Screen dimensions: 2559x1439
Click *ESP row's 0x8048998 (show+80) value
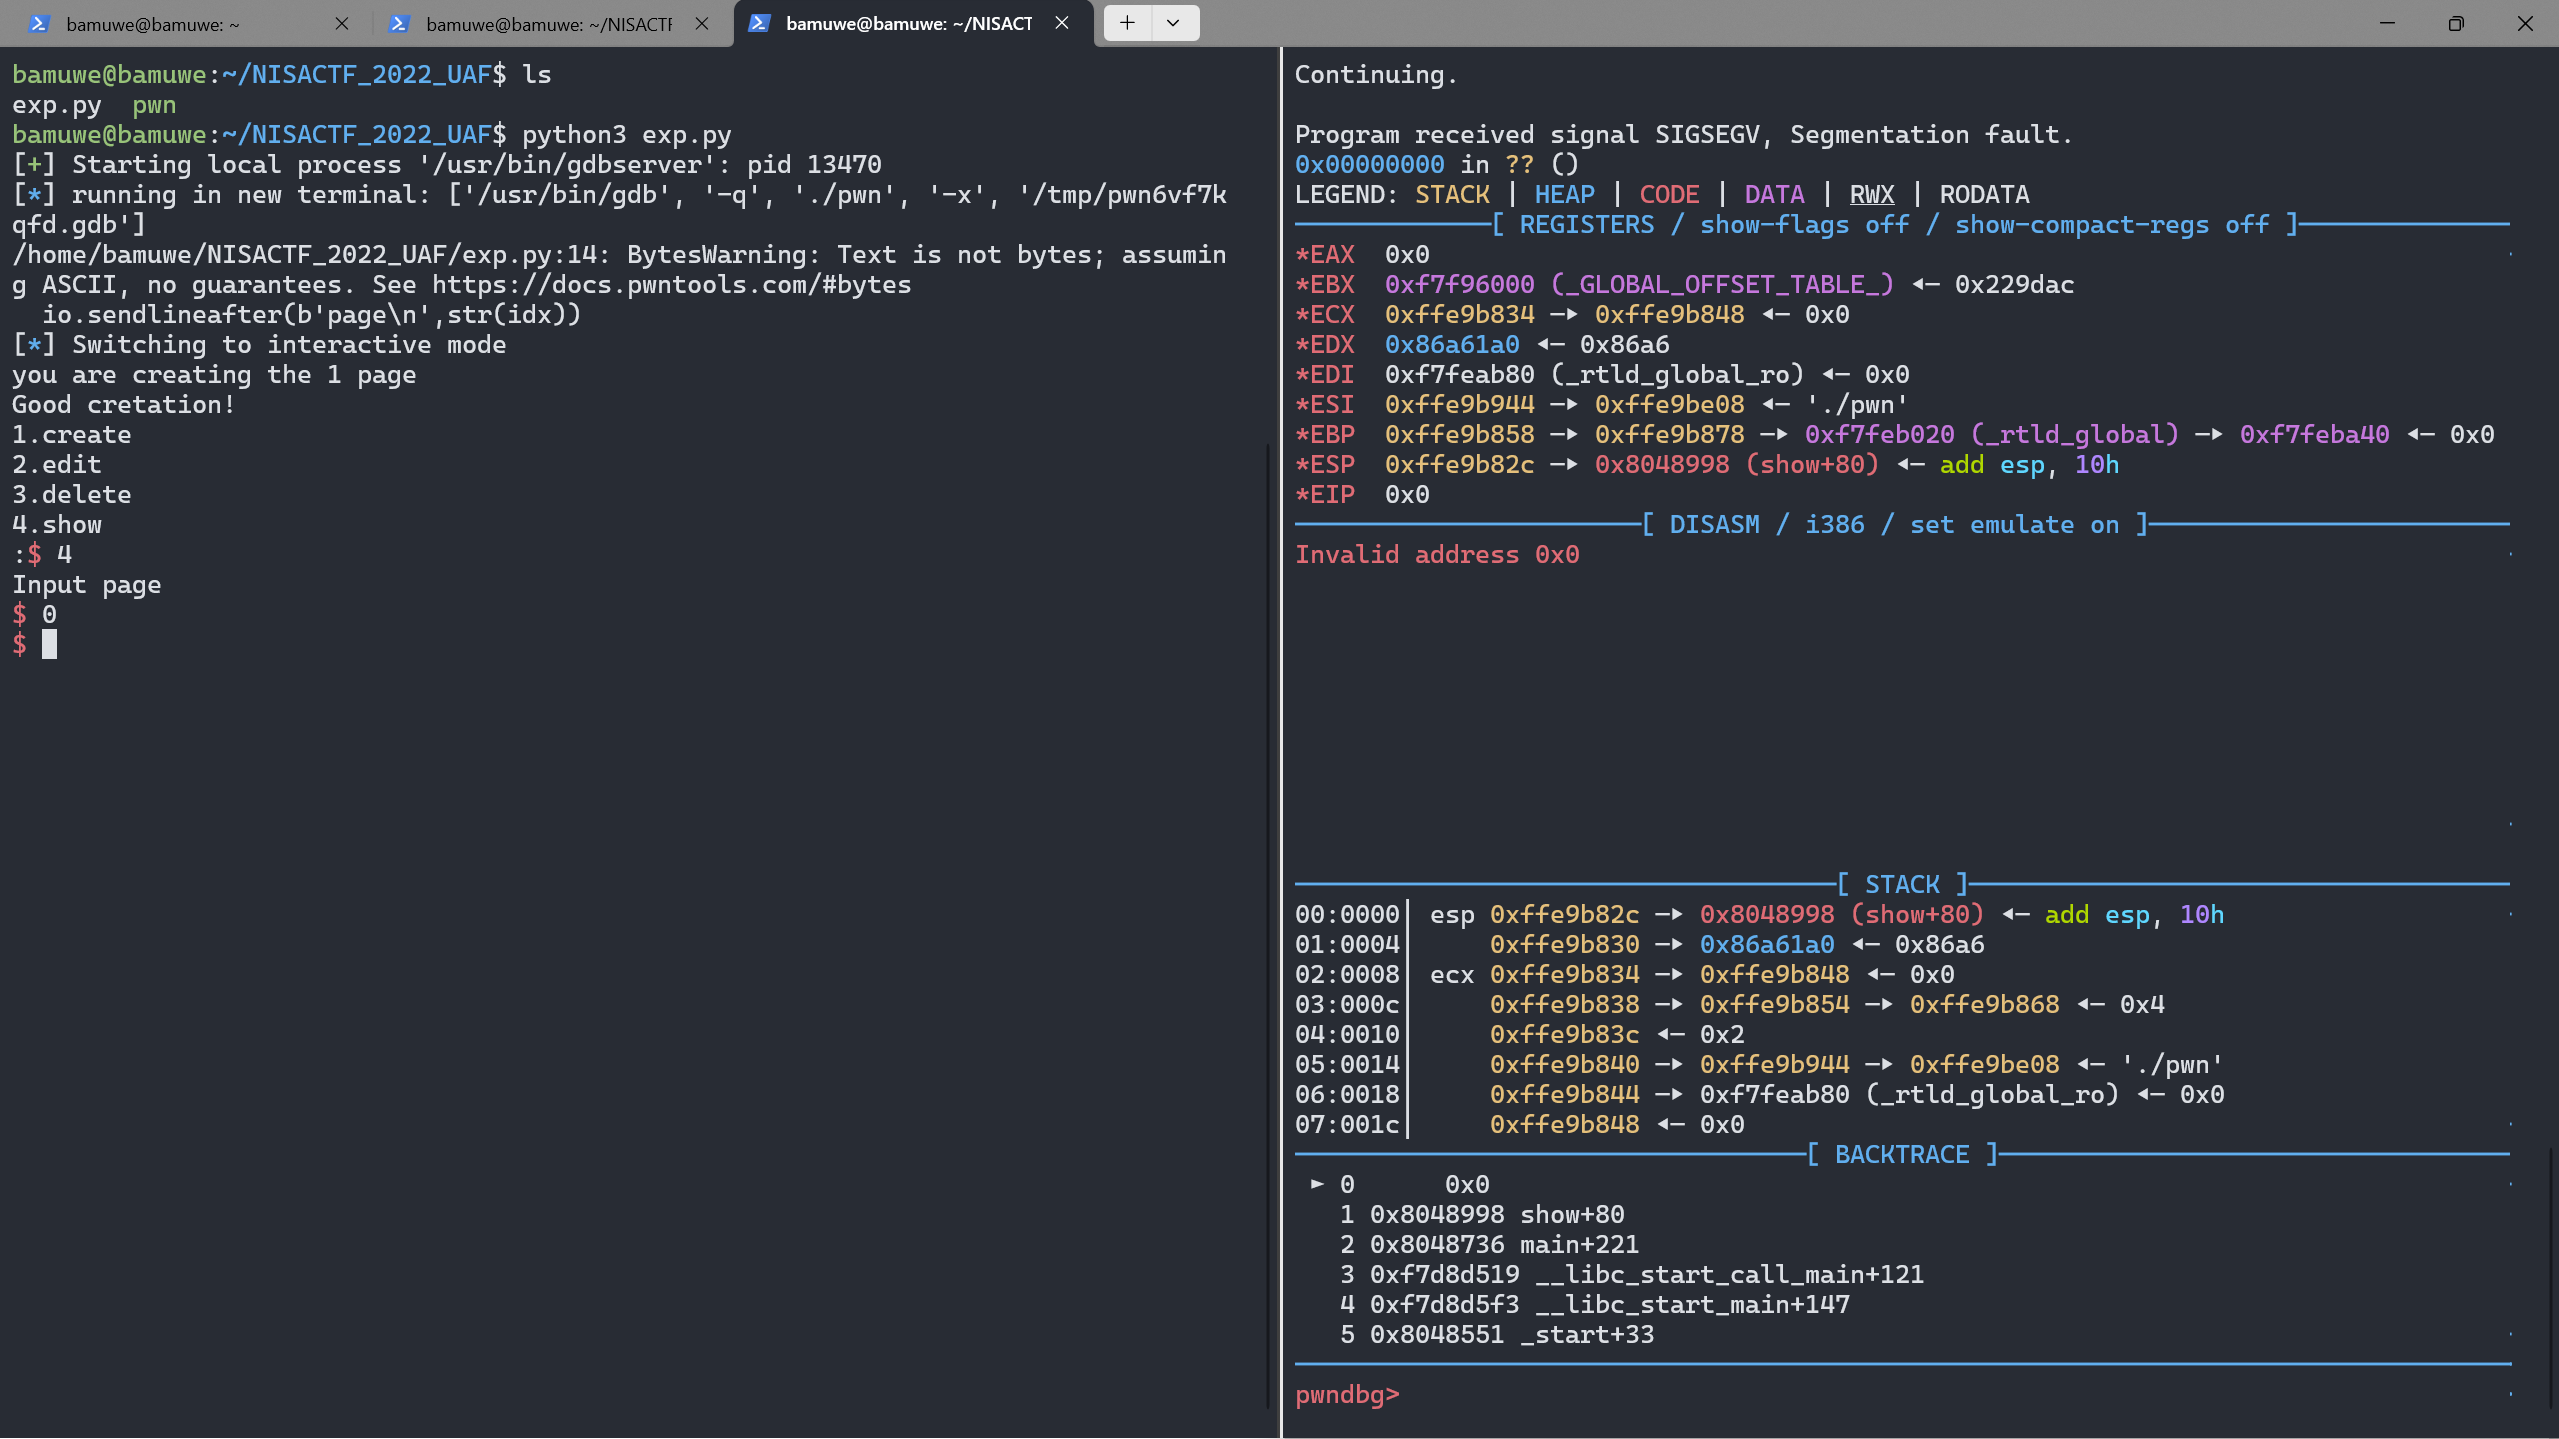[1737, 465]
